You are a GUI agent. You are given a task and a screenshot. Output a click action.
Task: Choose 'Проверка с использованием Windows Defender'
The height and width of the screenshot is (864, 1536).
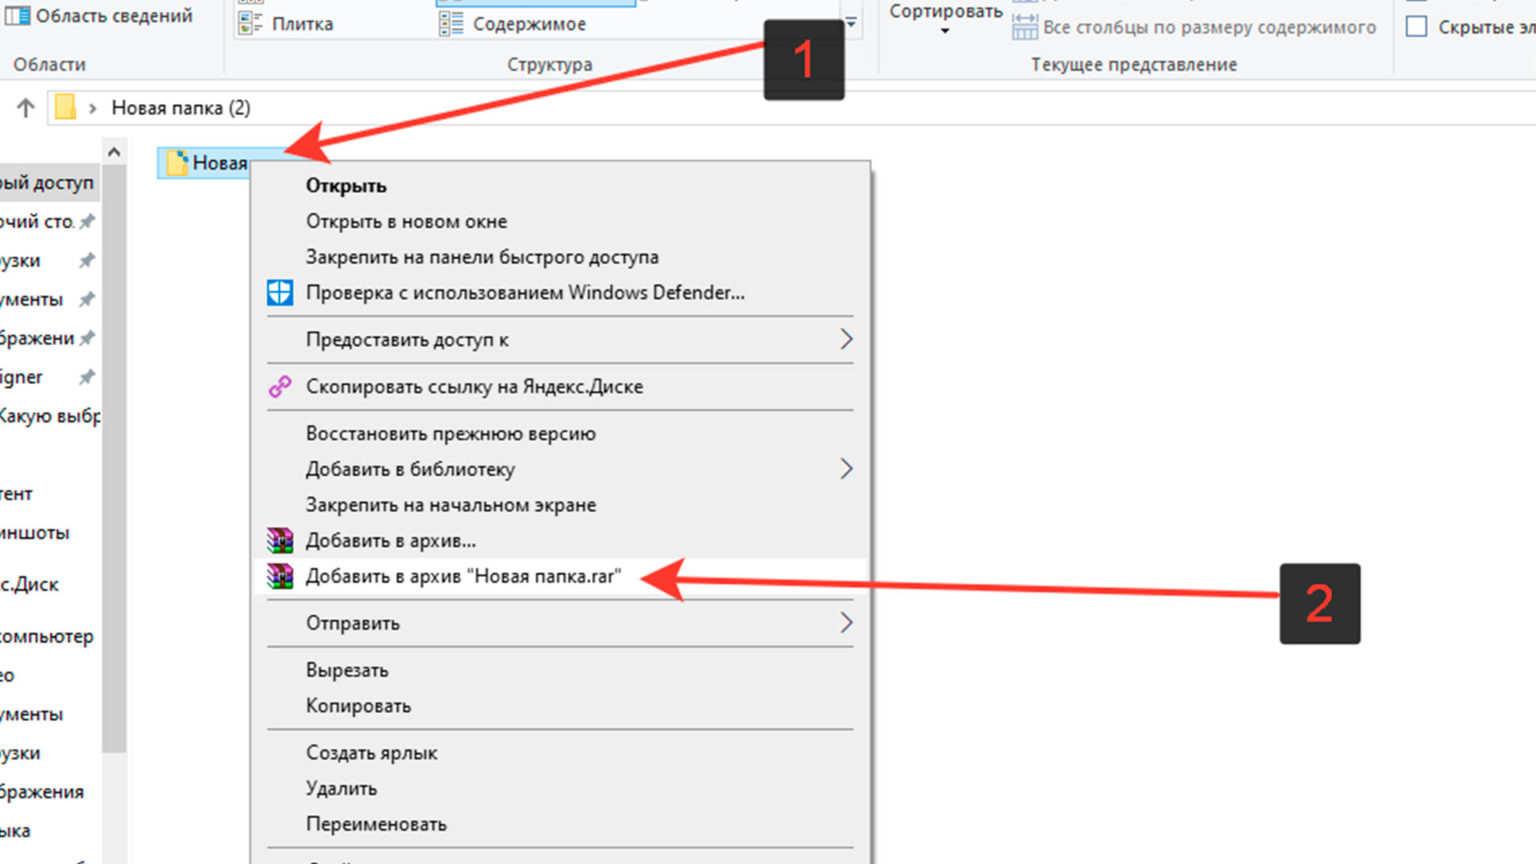click(x=525, y=293)
